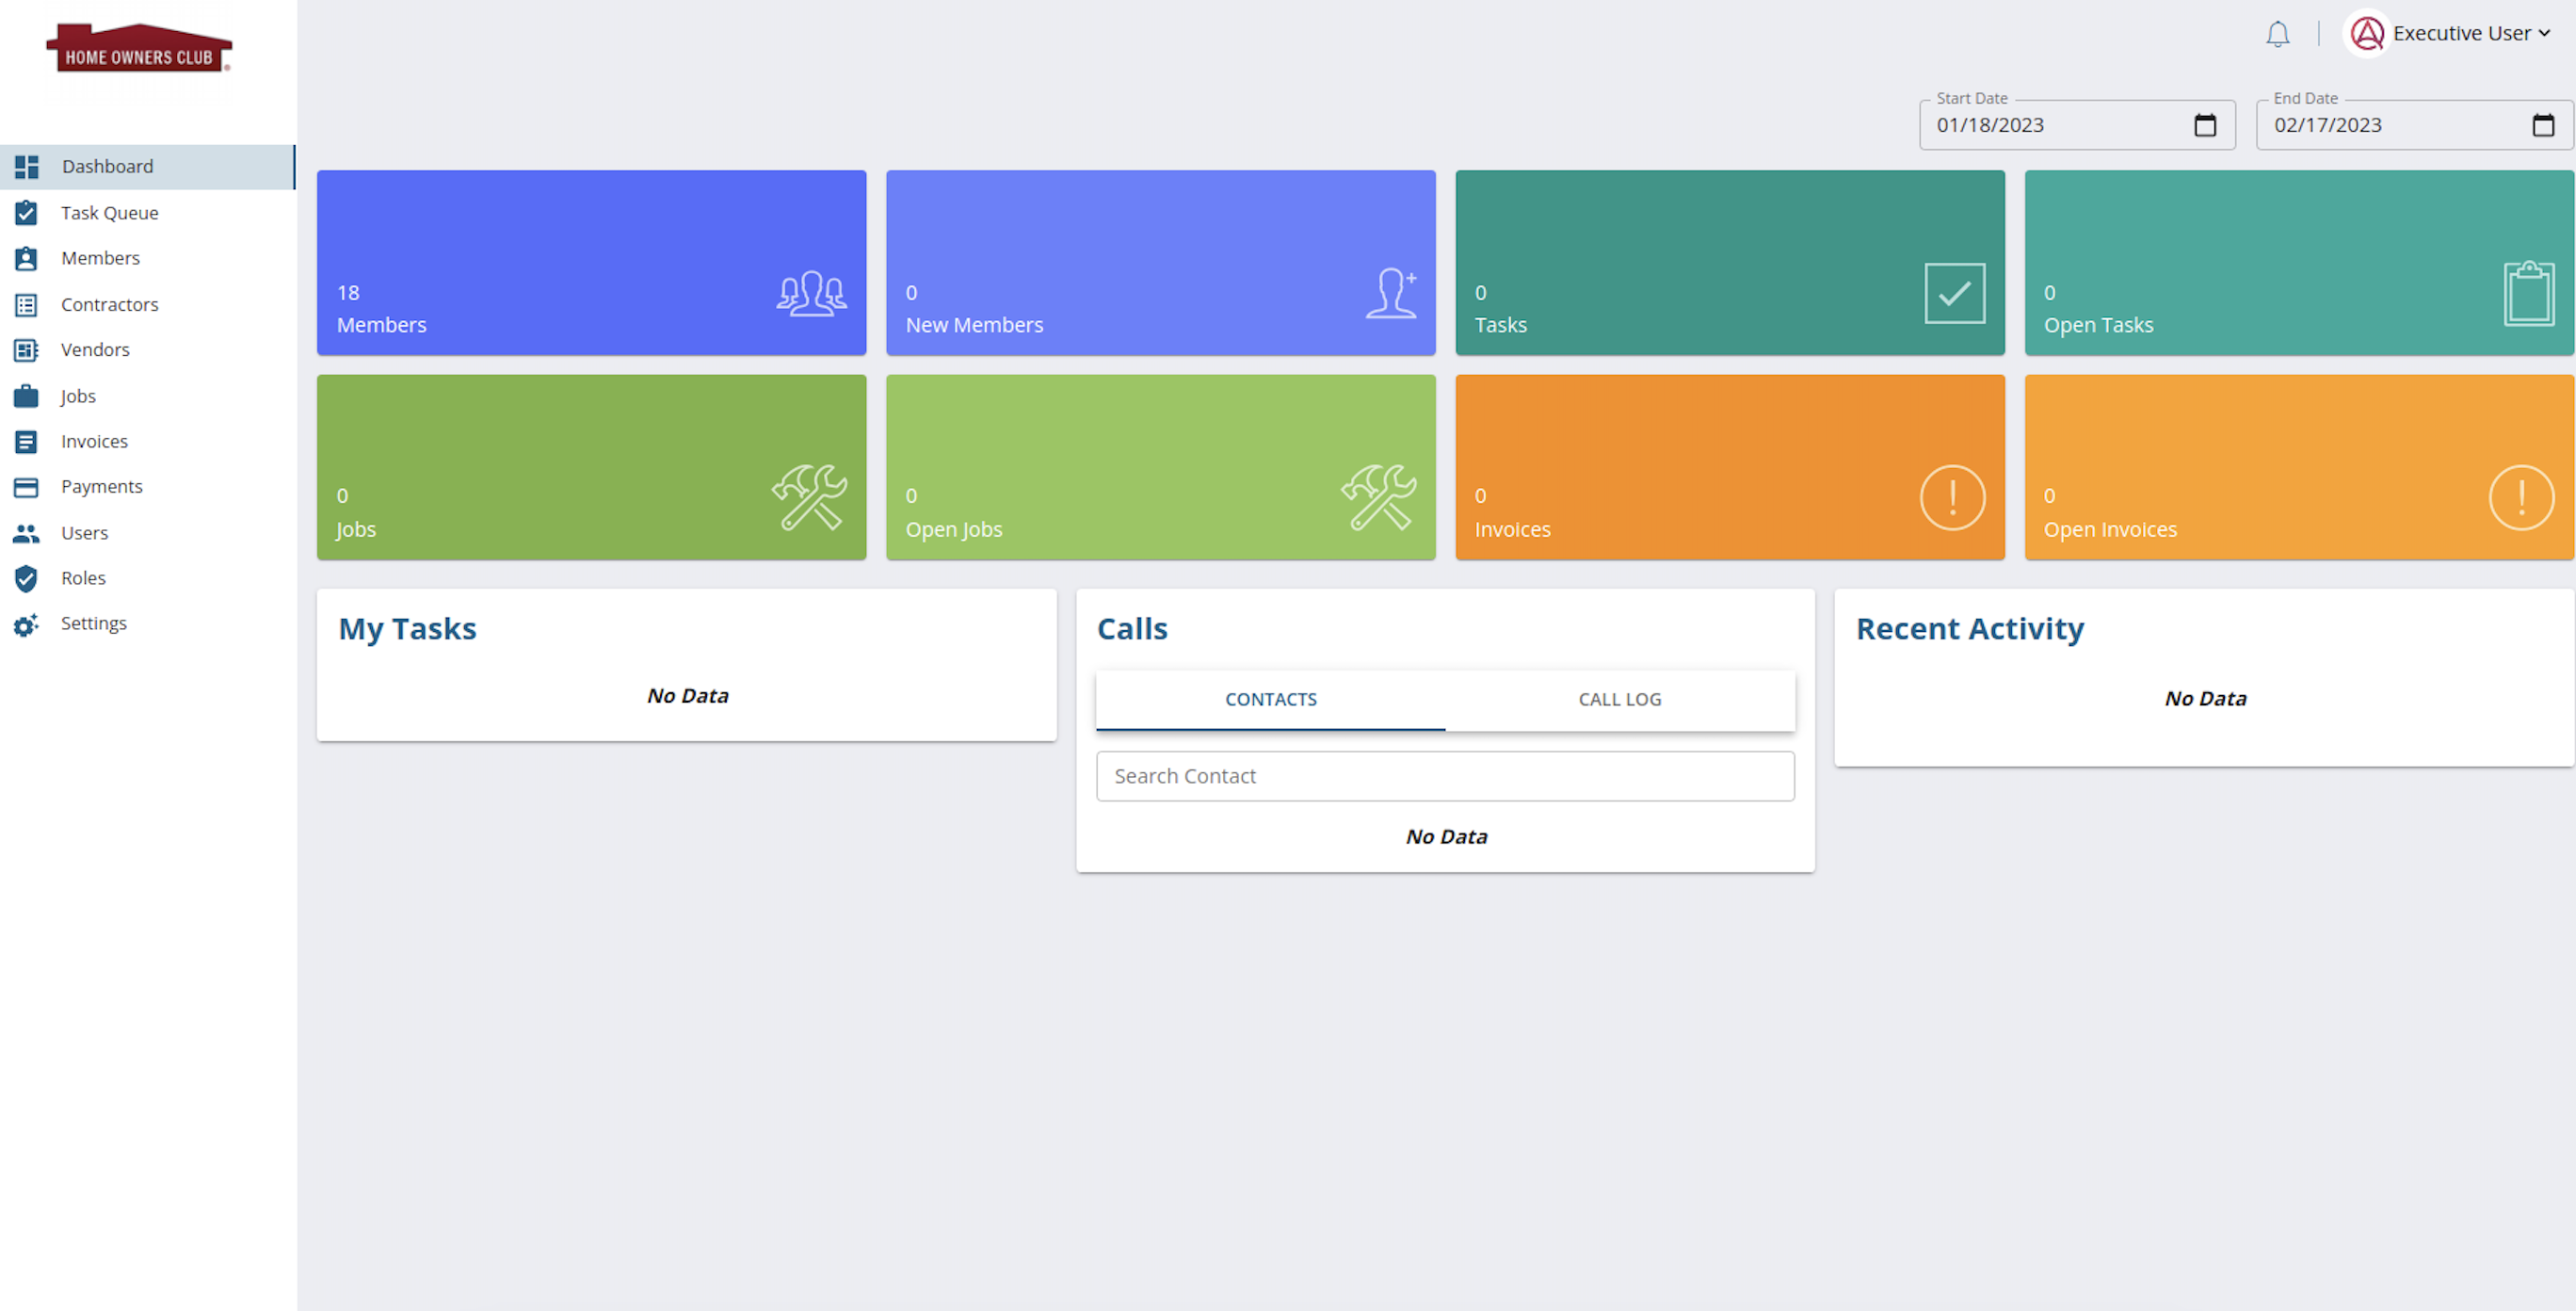Image resolution: width=2576 pixels, height=1311 pixels.
Task: Open the End Date calendar picker icon
Action: [x=2543, y=125]
